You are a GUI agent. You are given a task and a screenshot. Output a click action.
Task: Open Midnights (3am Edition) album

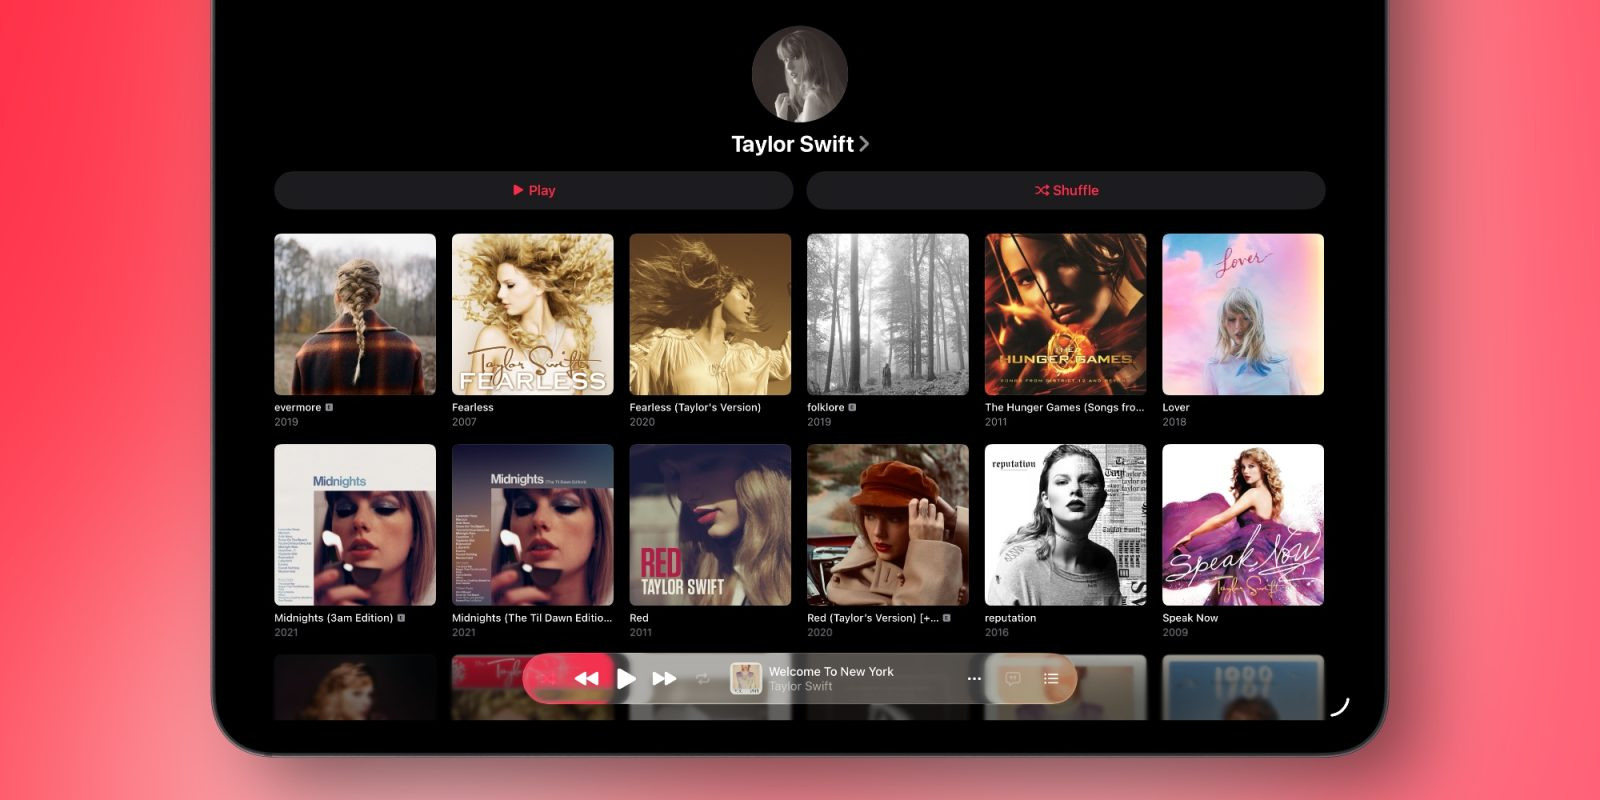pyautogui.click(x=355, y=525)
